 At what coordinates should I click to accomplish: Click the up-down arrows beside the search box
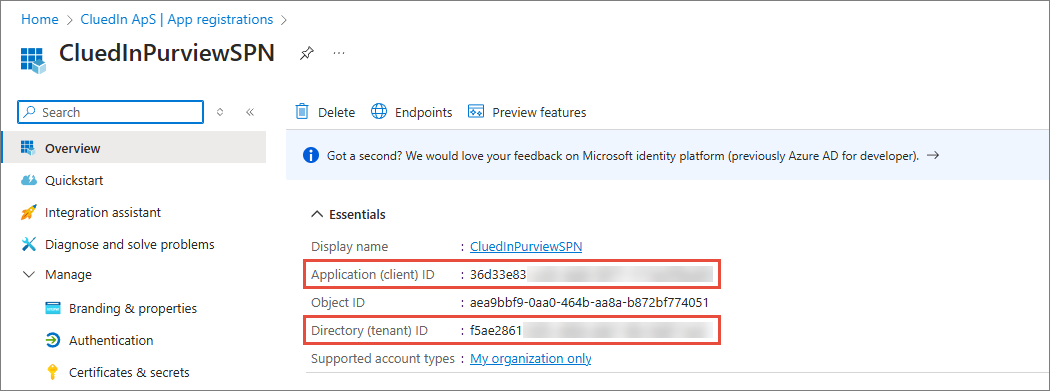click(x=220, y=112)
